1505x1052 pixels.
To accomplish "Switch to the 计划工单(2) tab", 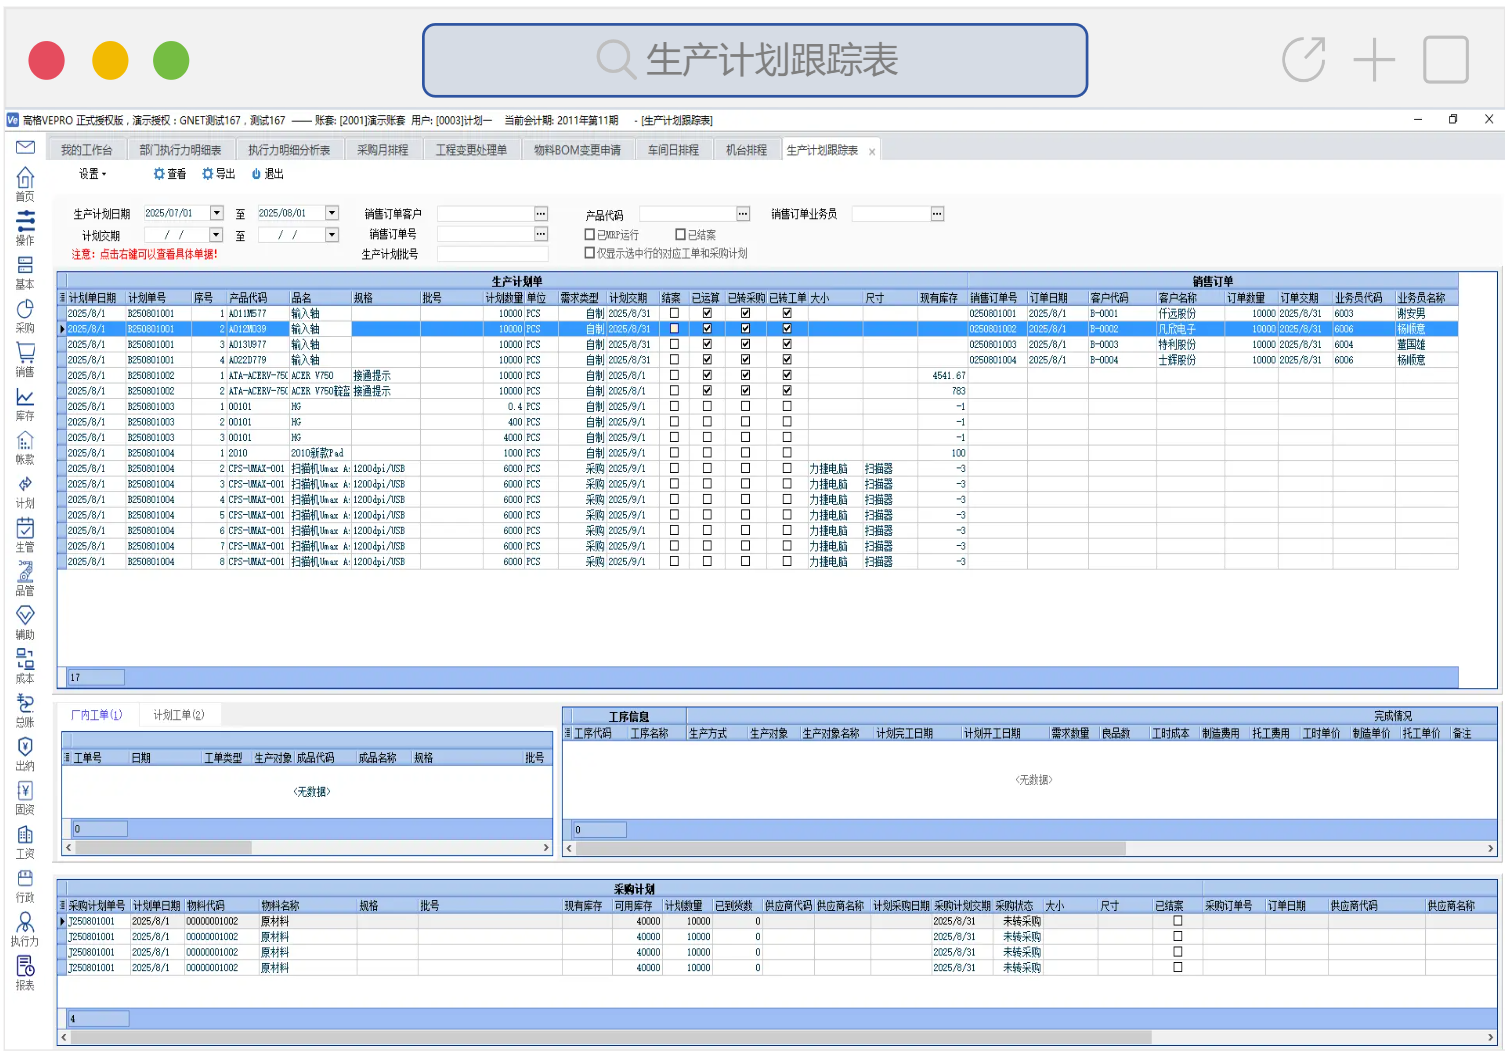I will (x=178, y=715).
